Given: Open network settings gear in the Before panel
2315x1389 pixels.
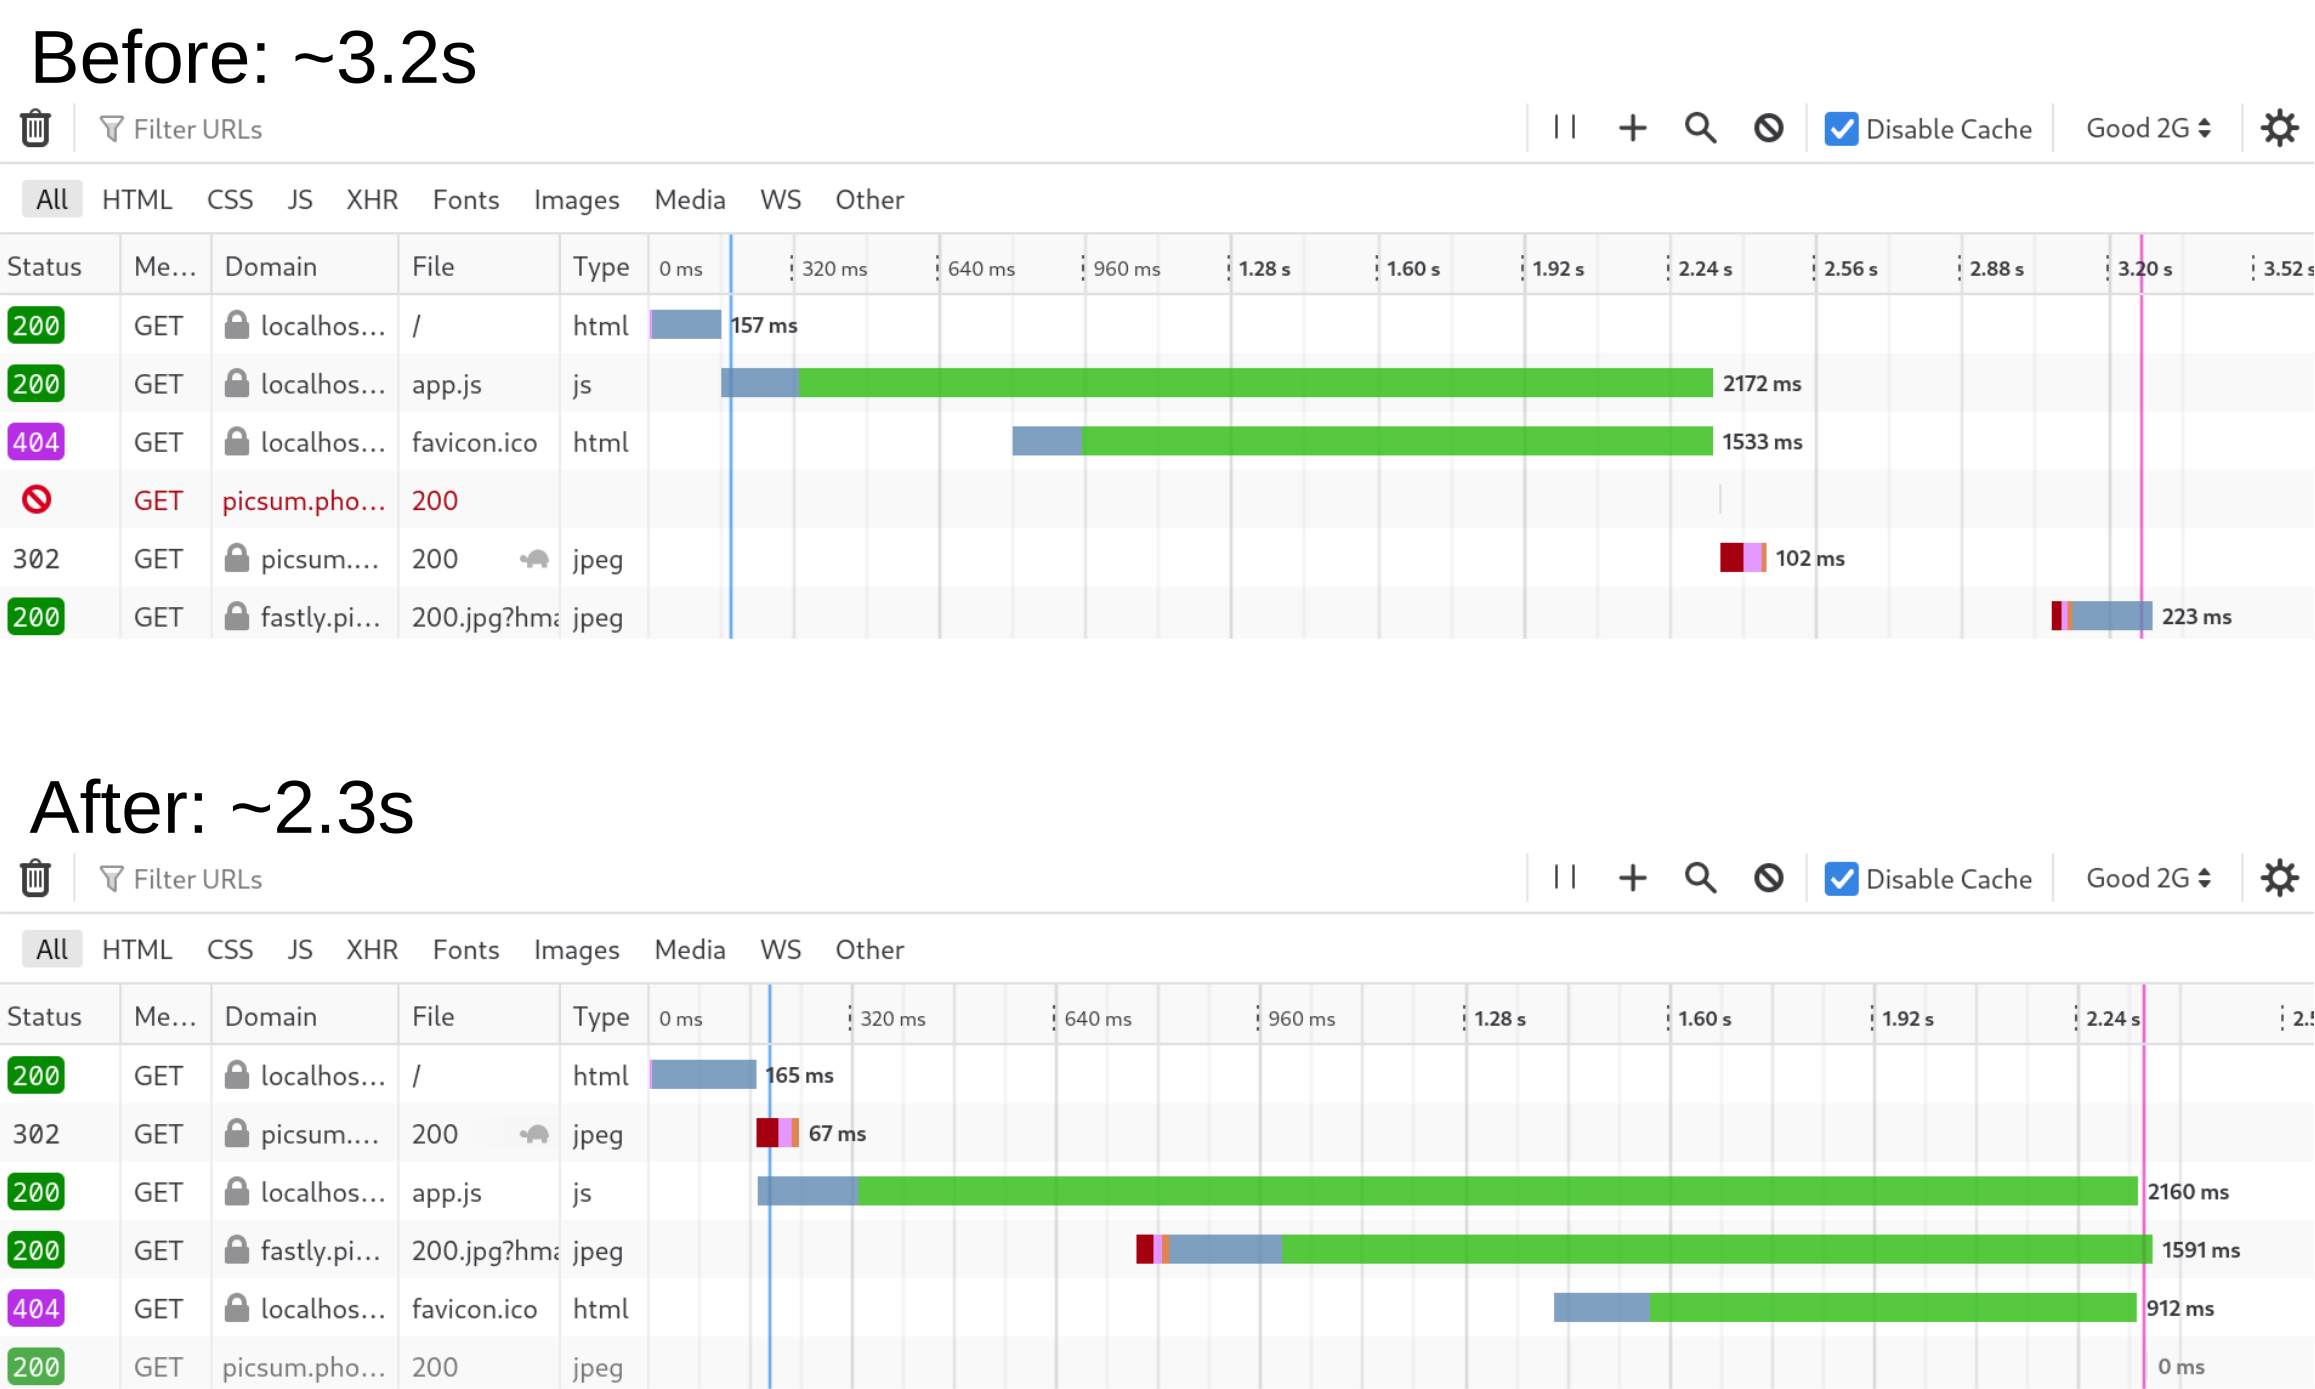Looking at the screenshot, I should [x=2279, y=128].
